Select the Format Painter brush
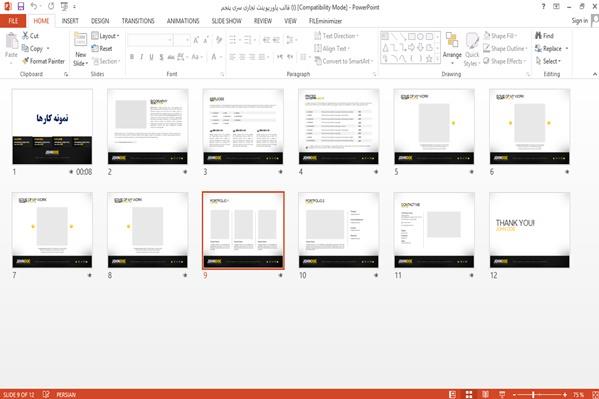Image resolution: width=599 pixels, height=399 pixels. point(26,61)
